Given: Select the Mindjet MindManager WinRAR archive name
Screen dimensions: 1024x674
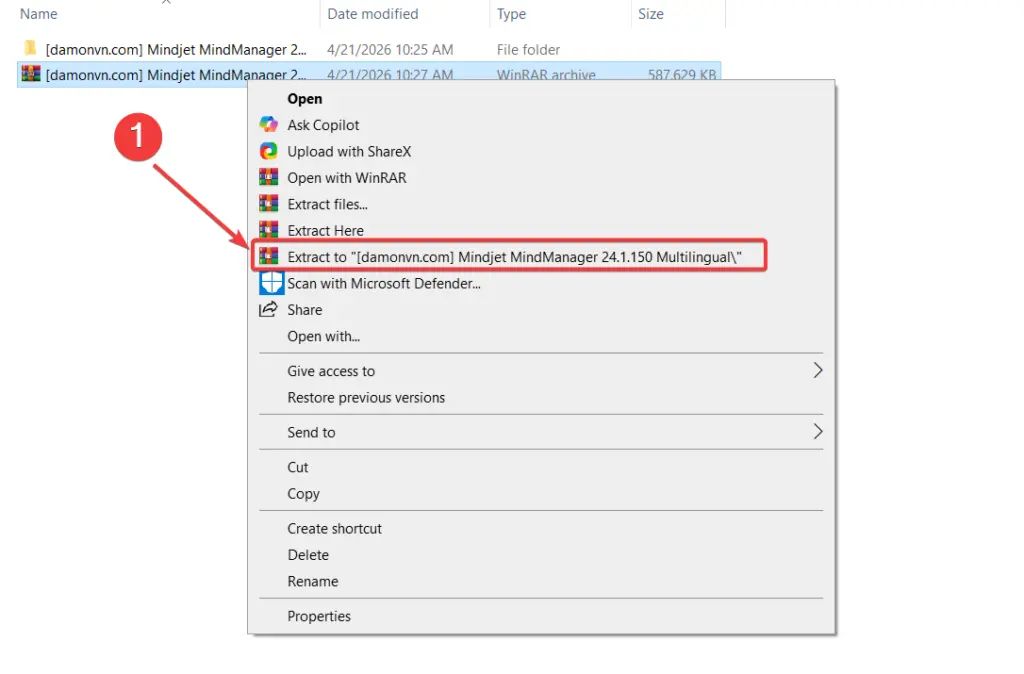Looking at the screenshot, I should coord(176,75).
